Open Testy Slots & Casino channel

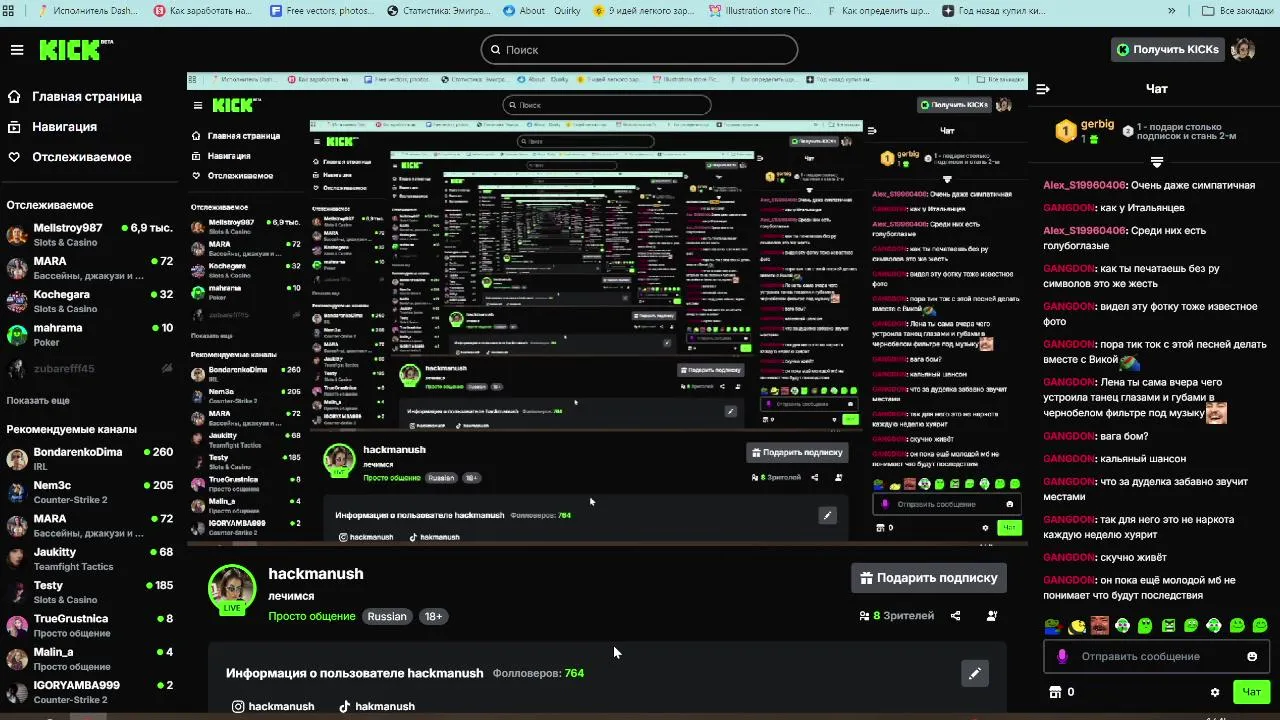90,592
